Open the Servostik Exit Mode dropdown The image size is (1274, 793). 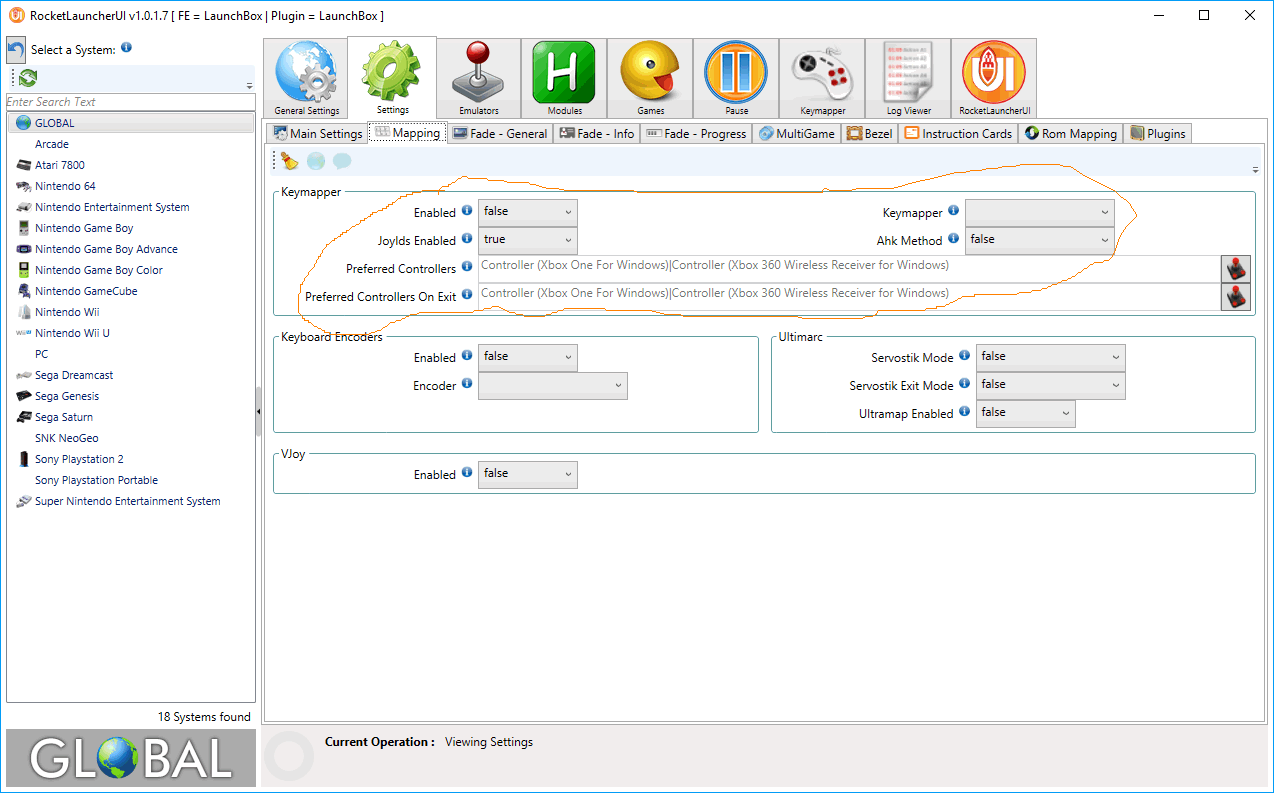[x=1051, y=385]
